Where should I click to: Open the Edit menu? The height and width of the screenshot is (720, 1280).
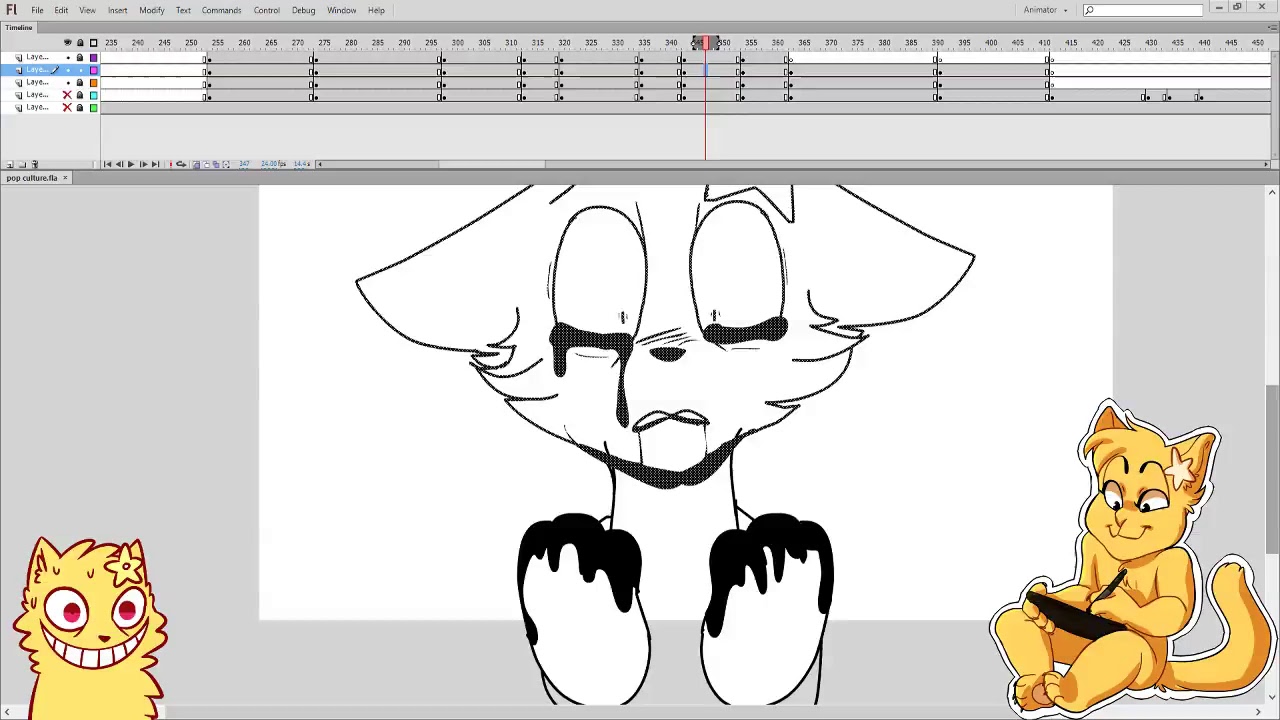[x=61, y=10]
